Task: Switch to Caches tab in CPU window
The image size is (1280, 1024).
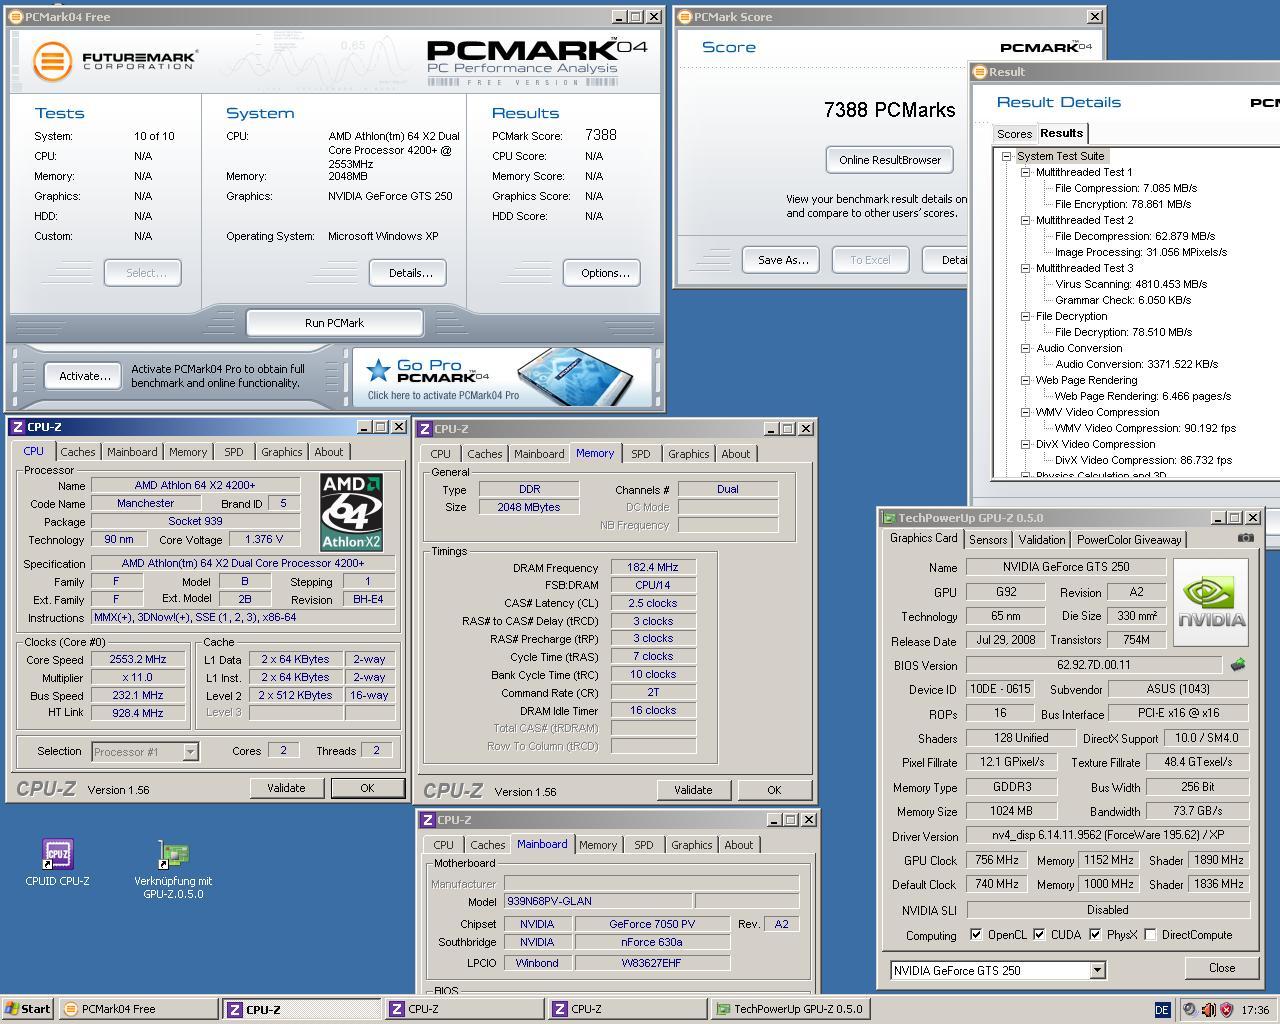Action: [x=78, y=452]
